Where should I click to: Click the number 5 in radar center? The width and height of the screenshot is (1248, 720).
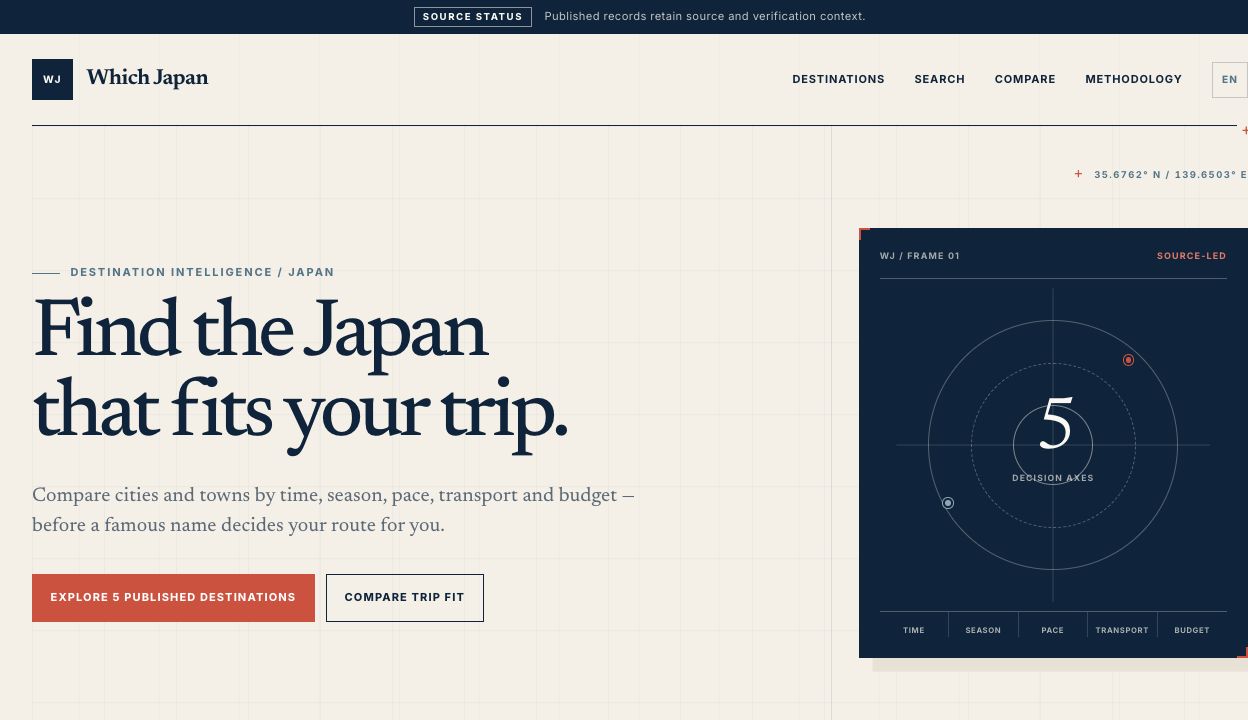pos(1055,424)
